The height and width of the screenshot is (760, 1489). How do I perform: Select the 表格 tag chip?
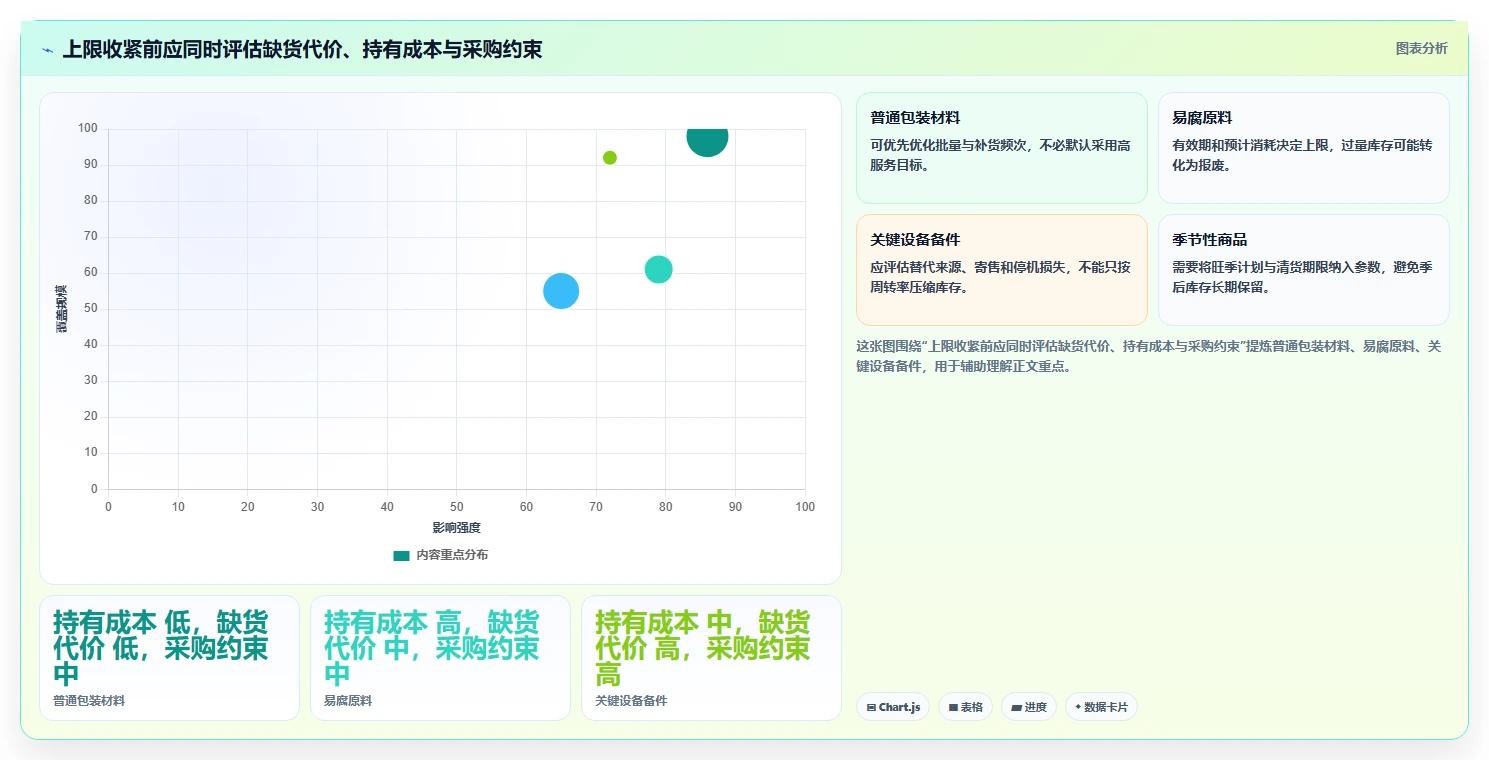pyautogui.click(x=965, y=707)
